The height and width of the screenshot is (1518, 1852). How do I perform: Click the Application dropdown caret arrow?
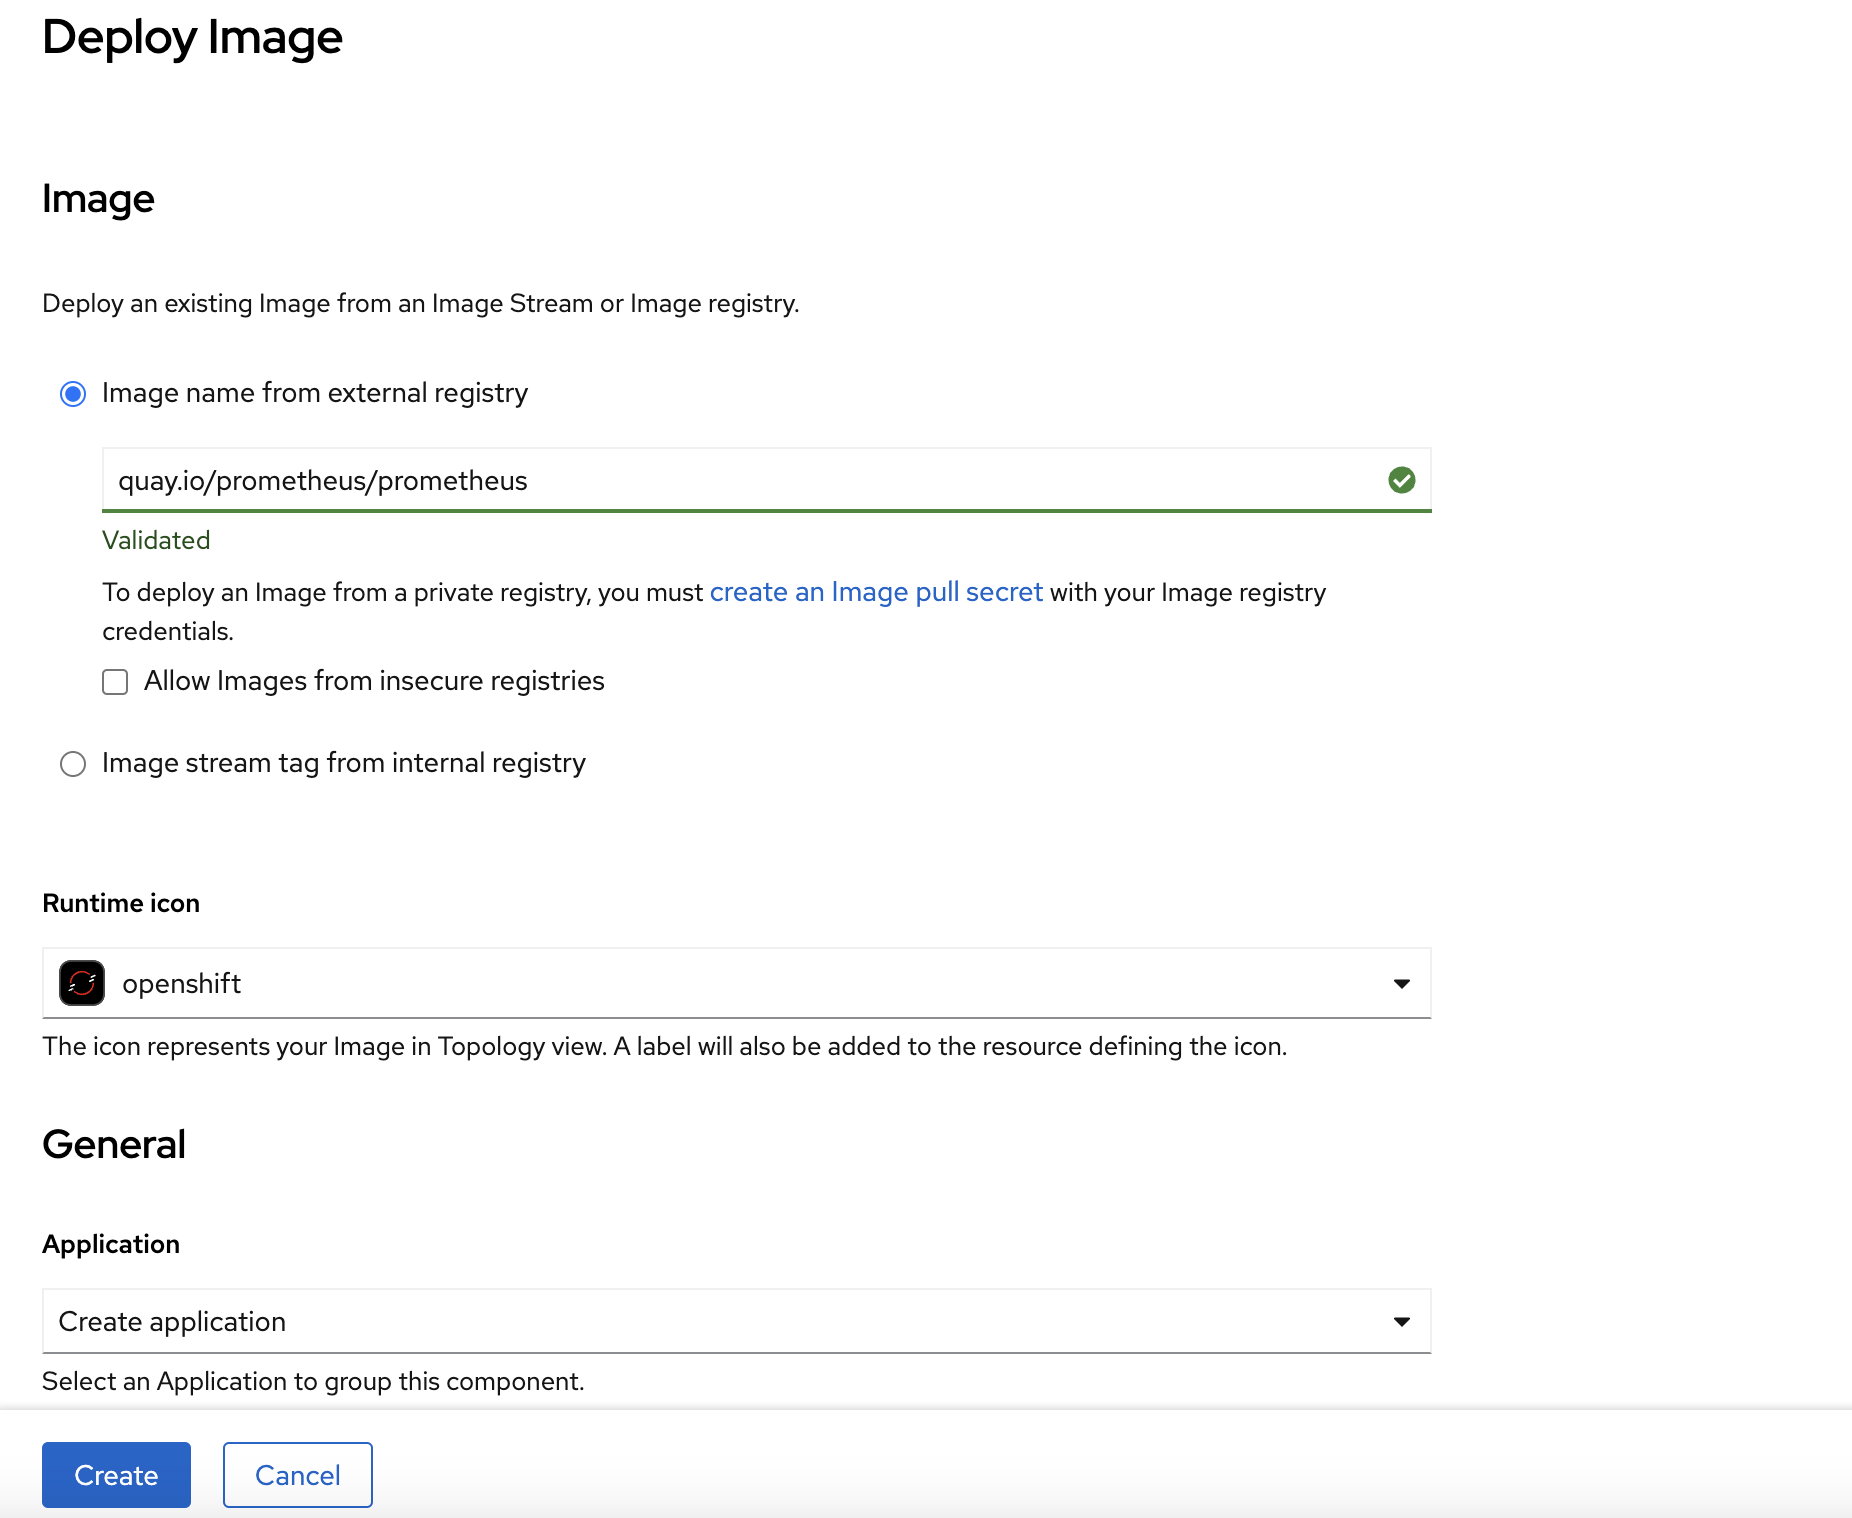tap(1401, 1322)
